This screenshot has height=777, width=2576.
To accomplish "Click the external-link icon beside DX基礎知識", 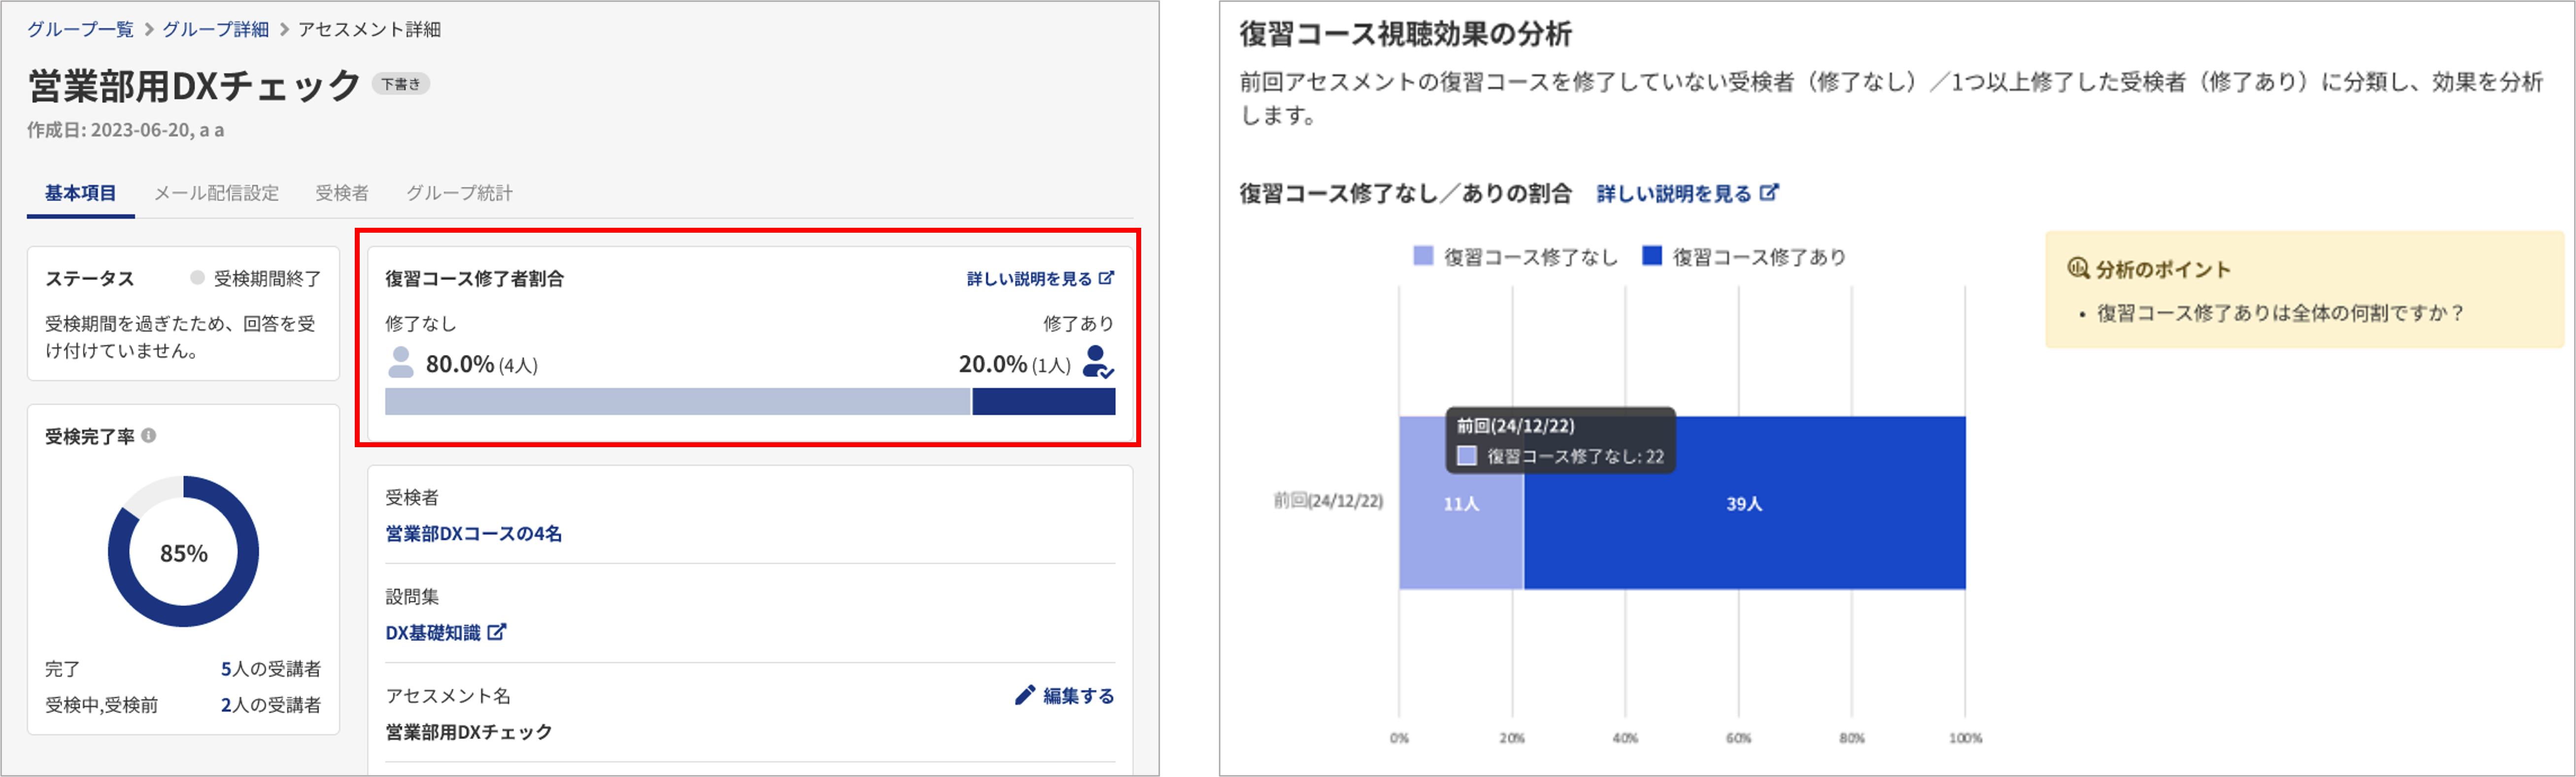I will pos(497,632).
